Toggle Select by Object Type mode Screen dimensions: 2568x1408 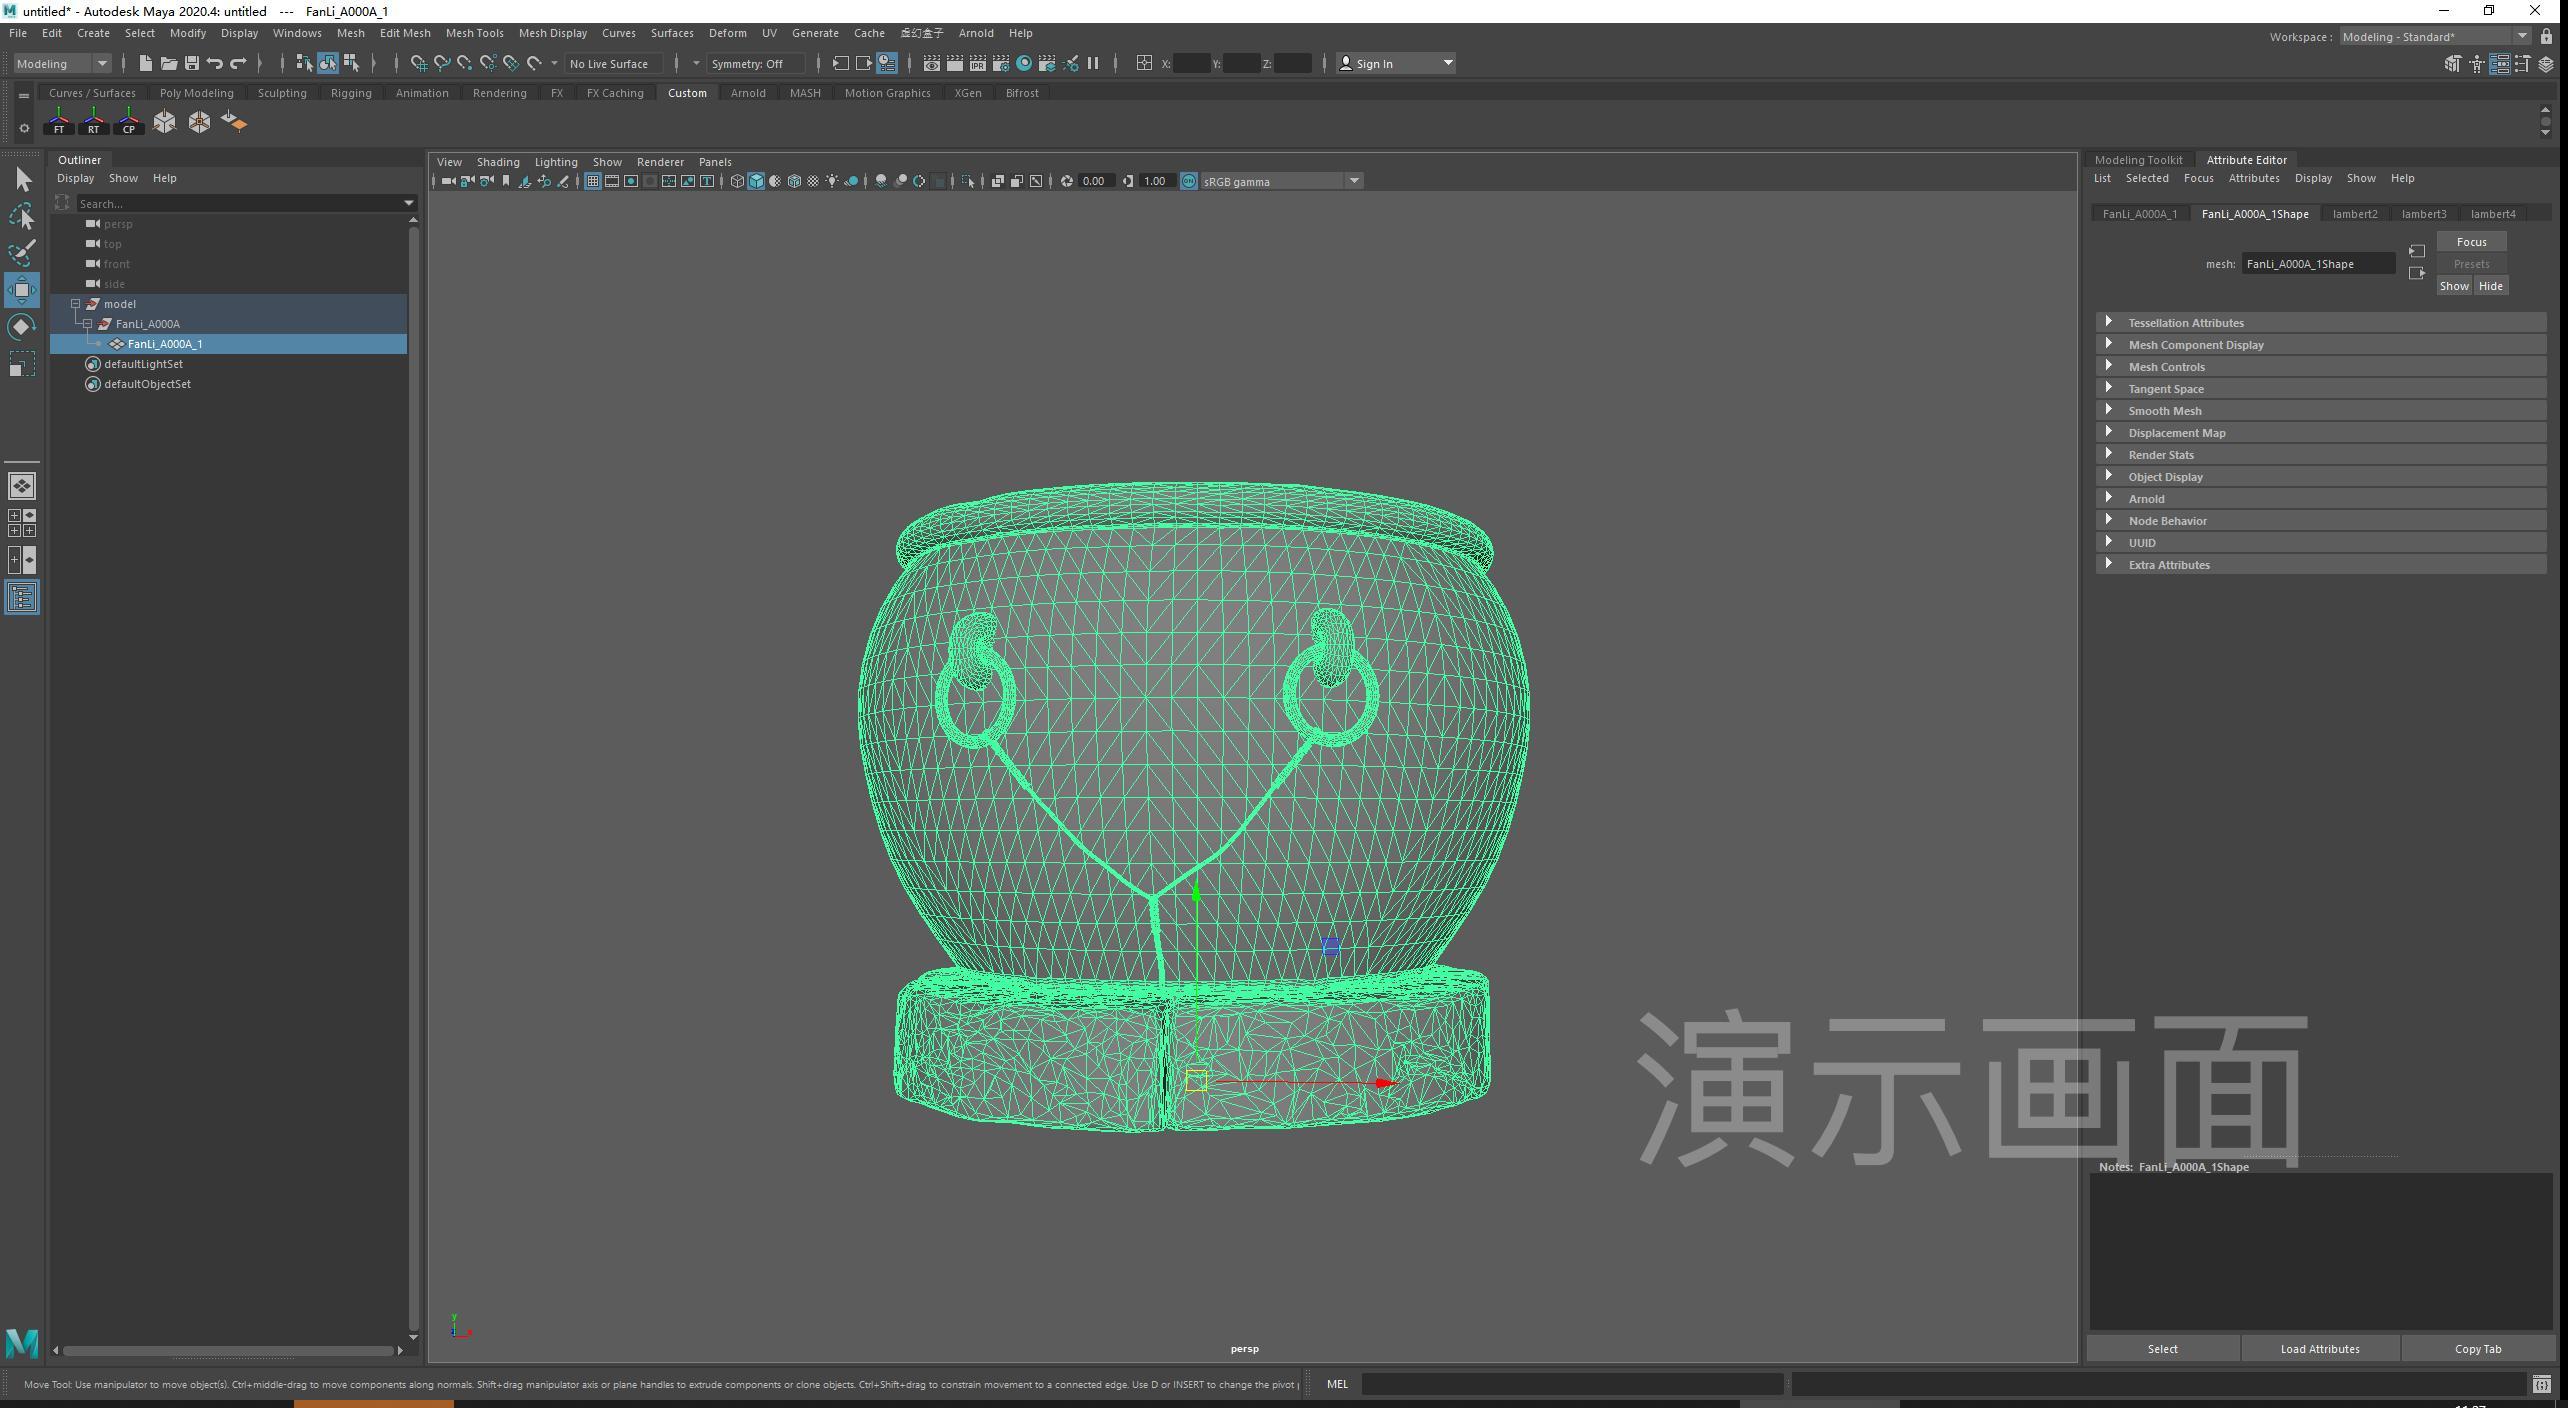pyautogui.click(x=328, y=63)
